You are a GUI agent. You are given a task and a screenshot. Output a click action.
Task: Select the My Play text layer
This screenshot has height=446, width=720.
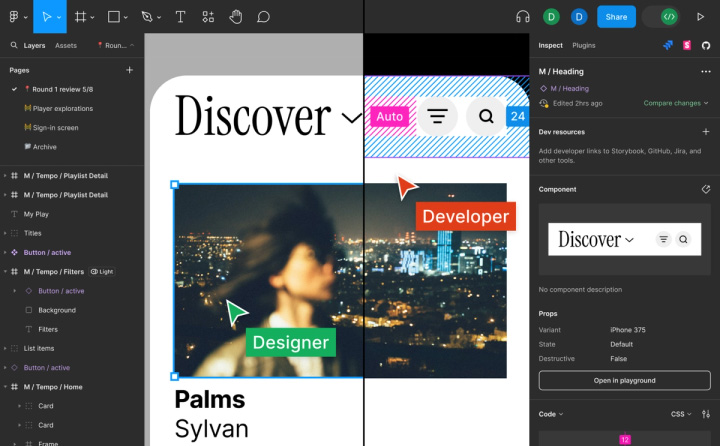pyautogui.click(x=36, y=214)
